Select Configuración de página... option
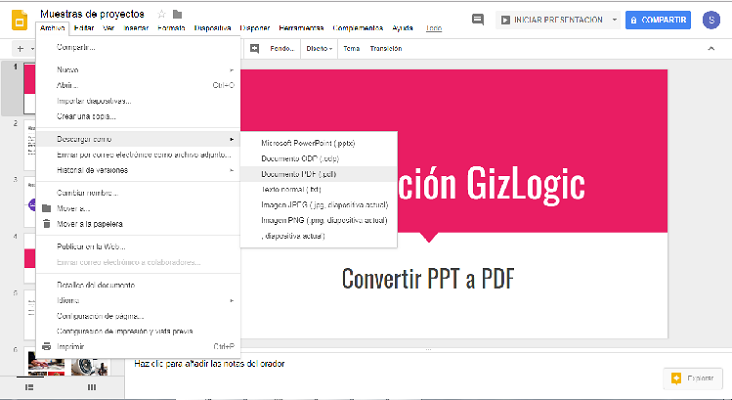 click(138, 316)
